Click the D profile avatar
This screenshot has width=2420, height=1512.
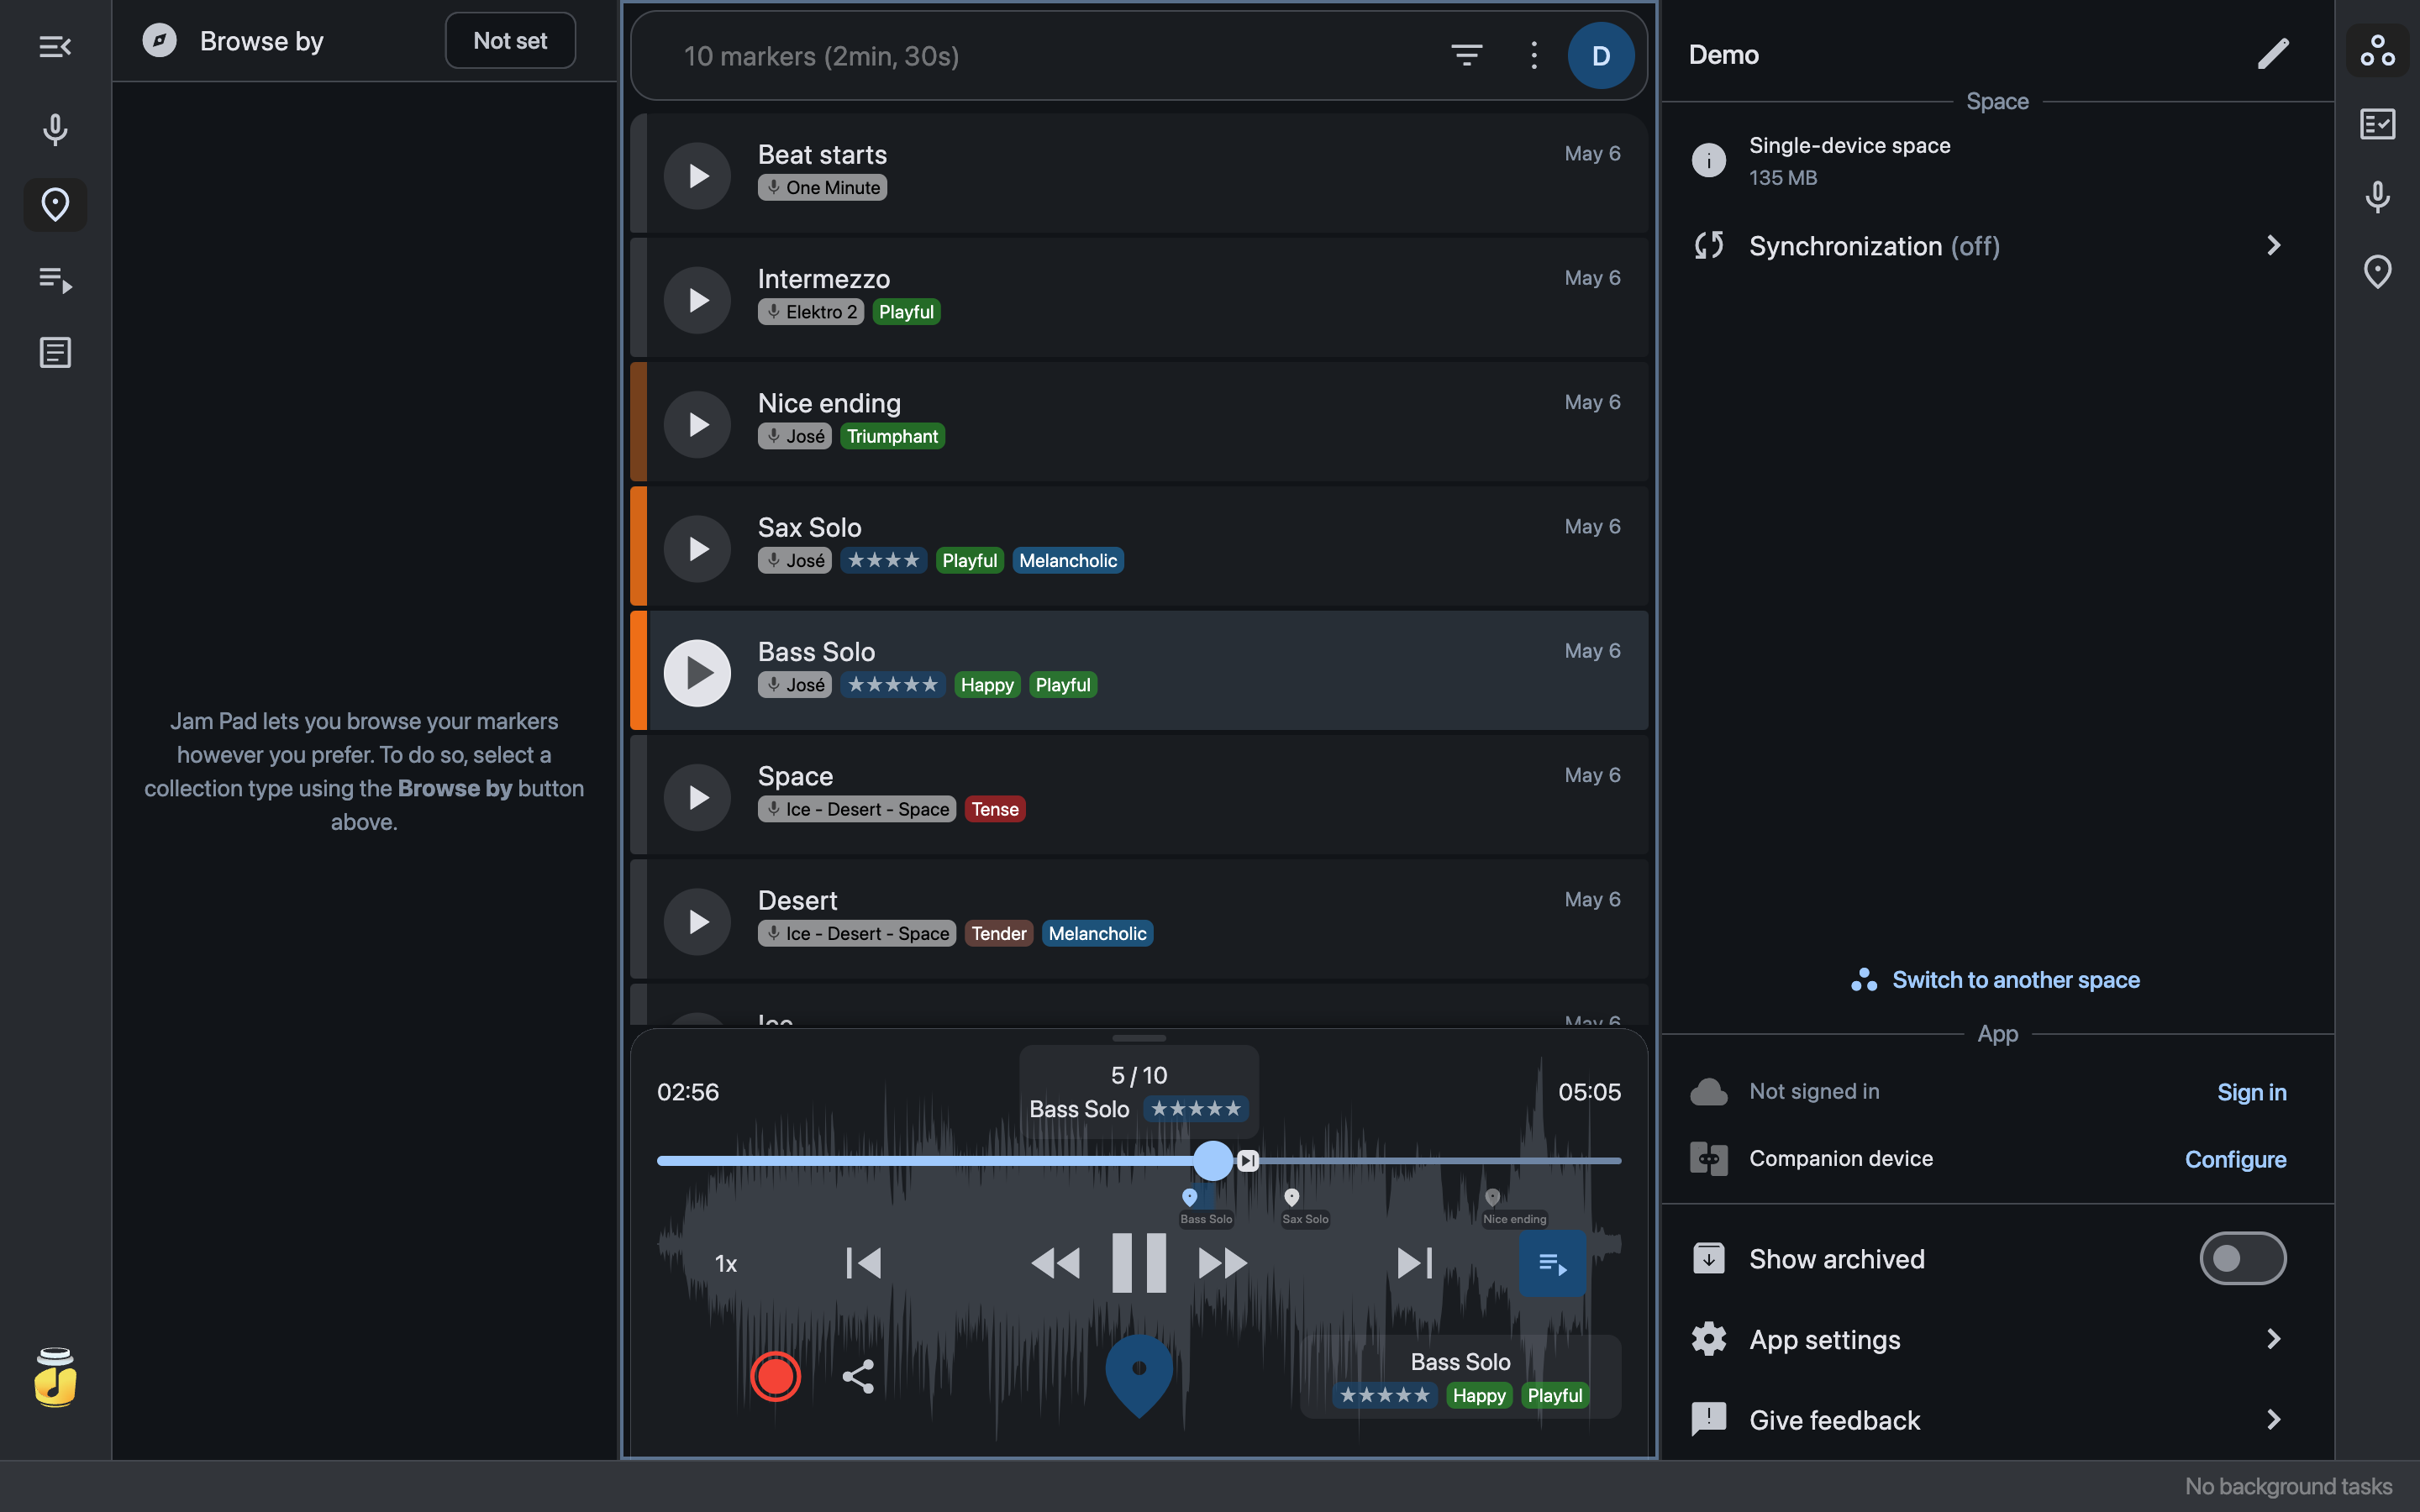click(1601, 55)
